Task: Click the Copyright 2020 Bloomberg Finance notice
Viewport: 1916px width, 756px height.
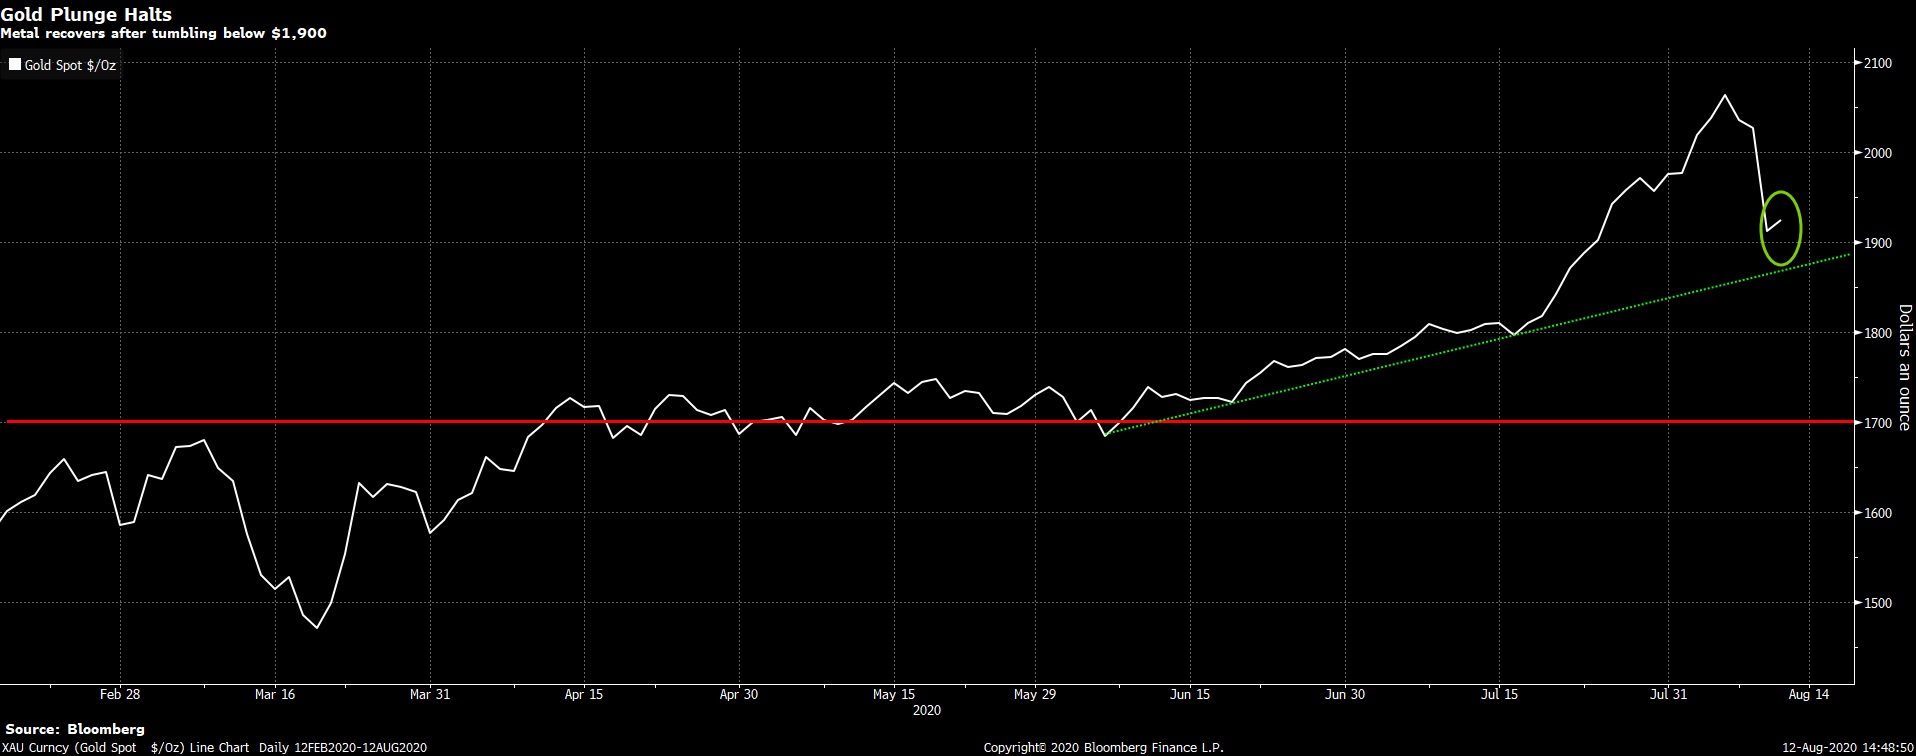Action: point(1103,747)
